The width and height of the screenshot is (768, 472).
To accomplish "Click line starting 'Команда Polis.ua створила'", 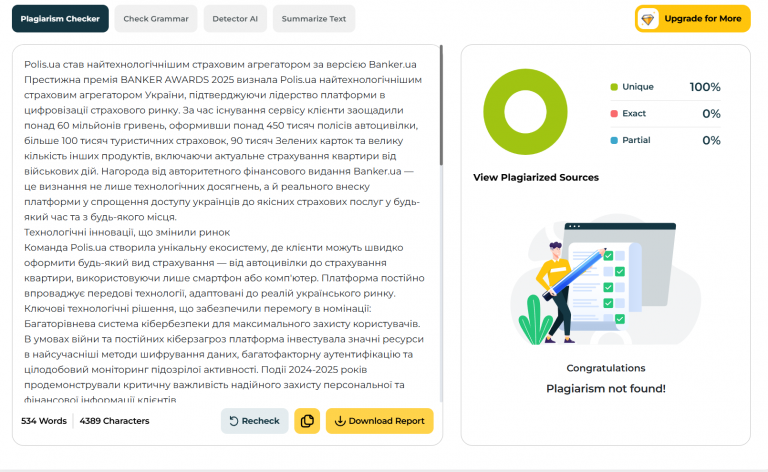I will [x=214, y=247].
